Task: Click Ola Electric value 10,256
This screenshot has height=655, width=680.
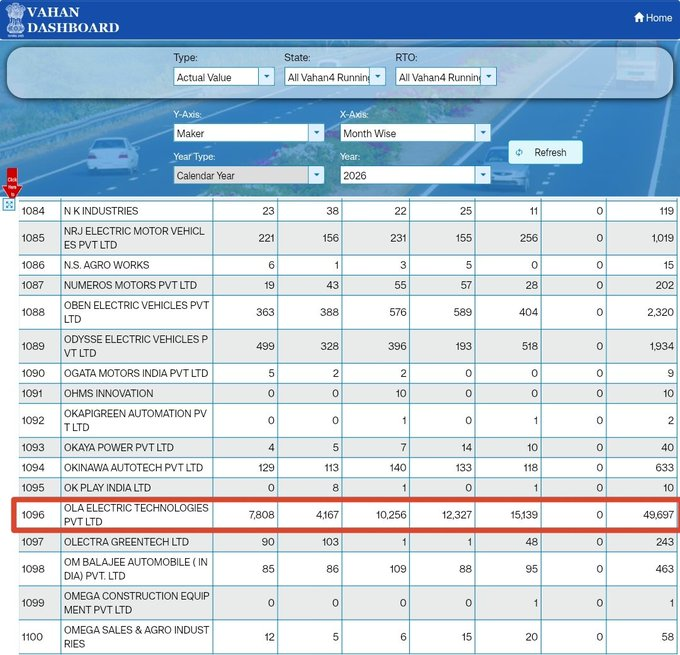Action: coord(391,514)
